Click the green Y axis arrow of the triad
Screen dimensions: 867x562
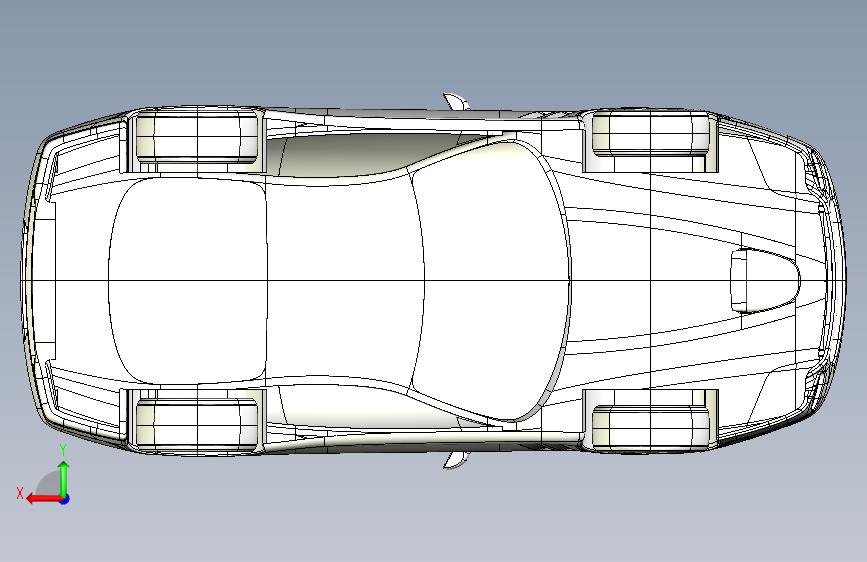pyautogui.click(x=64, y=478)
